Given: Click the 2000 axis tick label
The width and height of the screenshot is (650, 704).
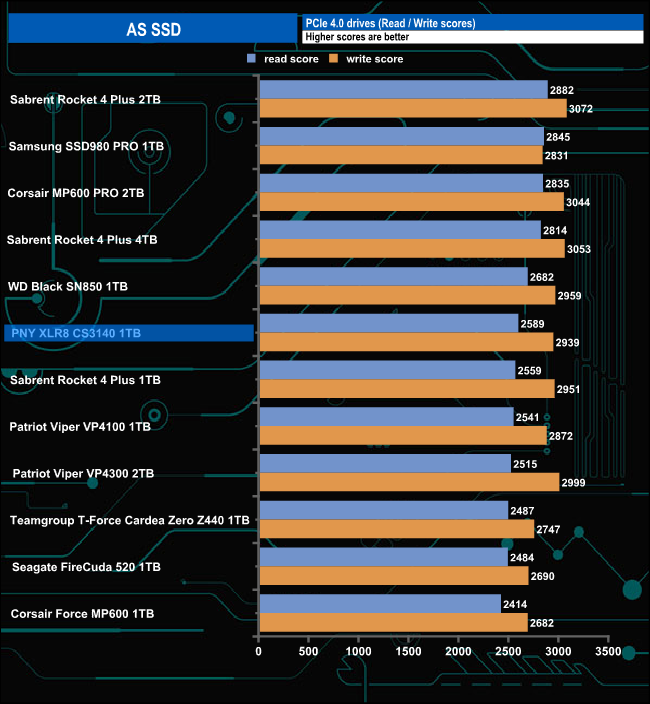Looking at the screenshot, I should point(458,651).
